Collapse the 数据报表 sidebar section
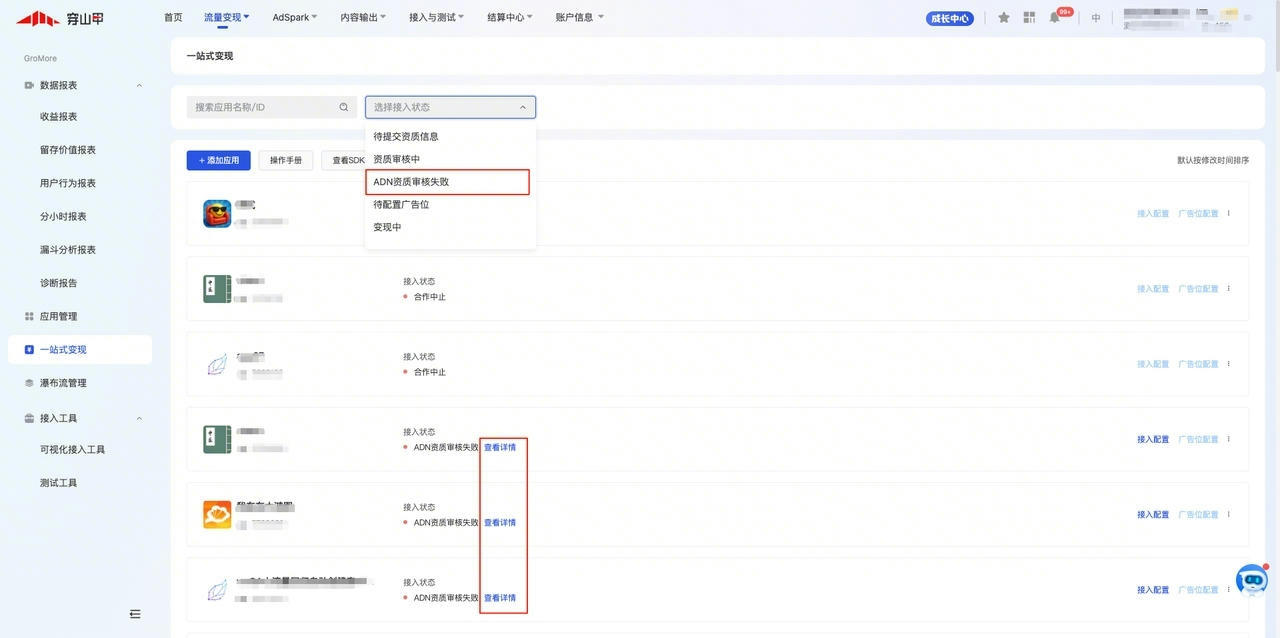The width and height of the screenshot is (1280, 638). pos(139,86)
